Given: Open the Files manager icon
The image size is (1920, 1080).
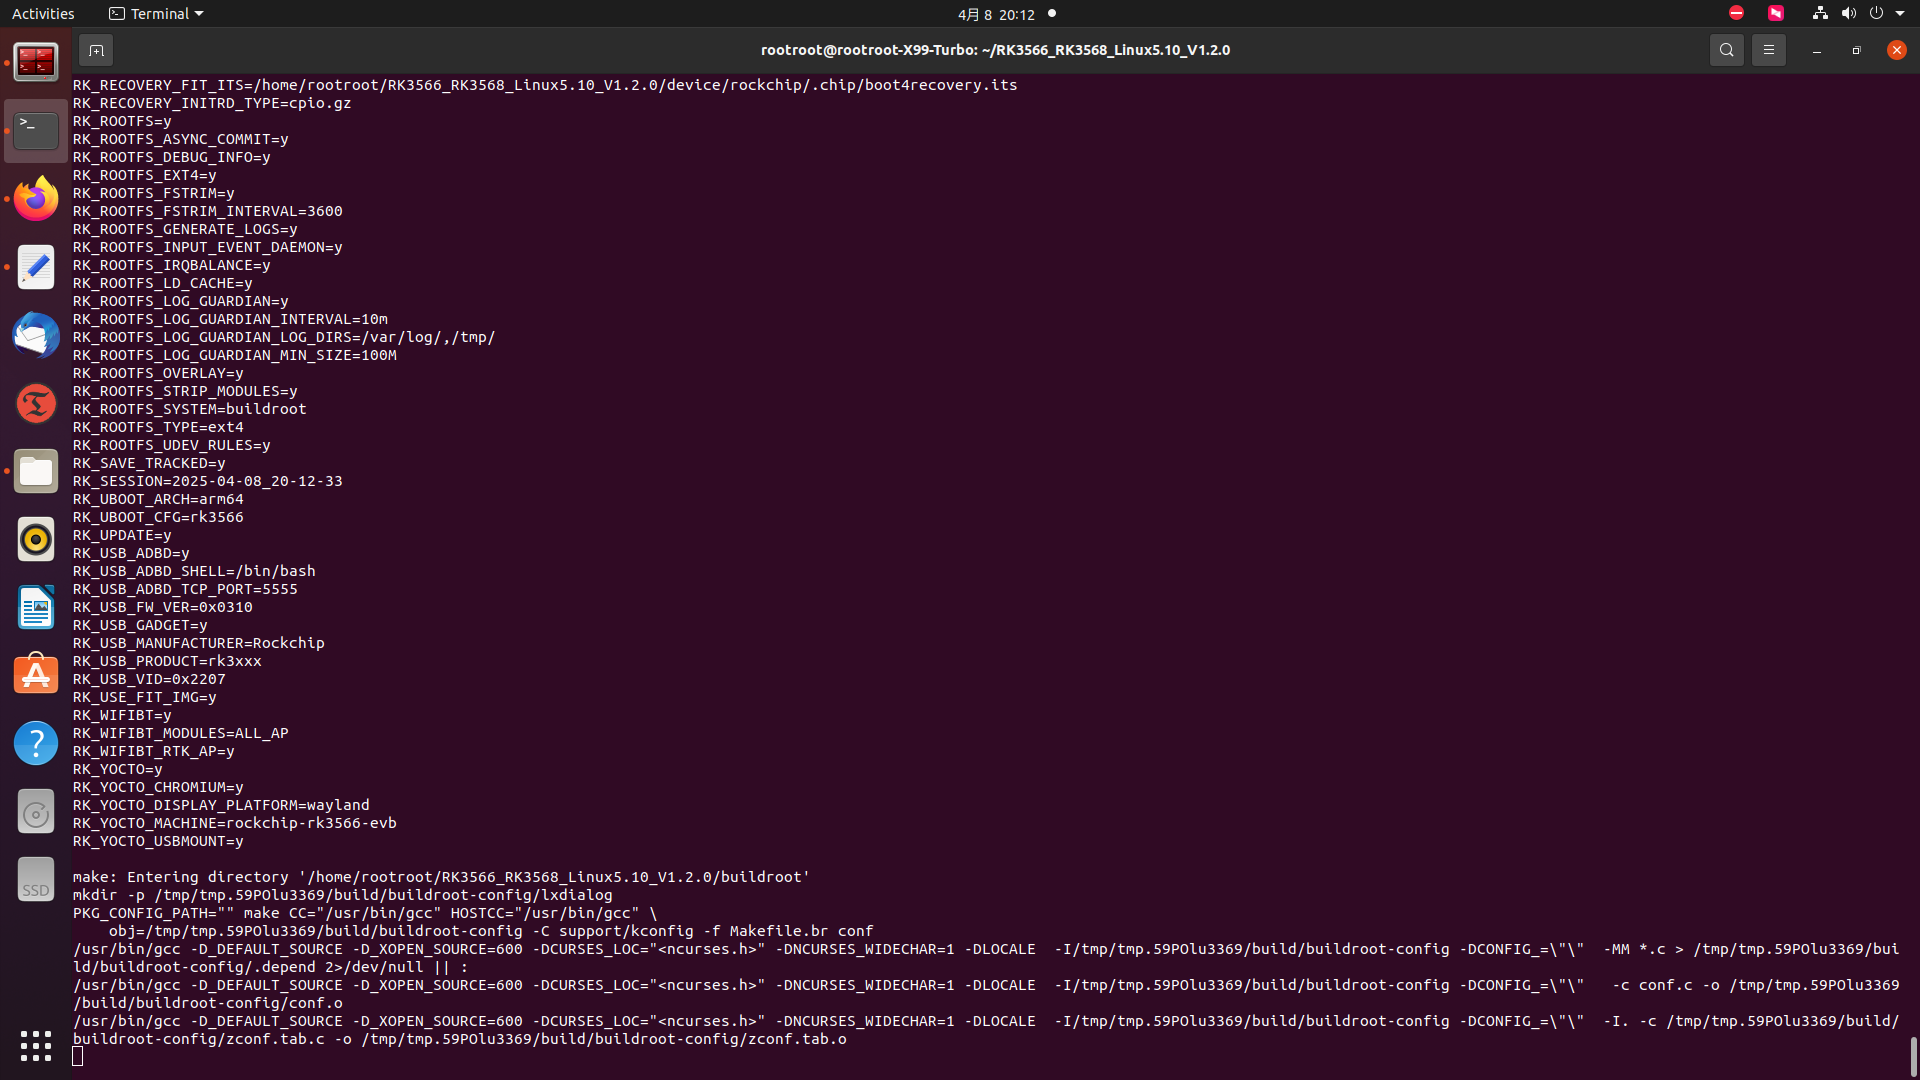Looking at the screenshot, I should [x=36, y=471].
